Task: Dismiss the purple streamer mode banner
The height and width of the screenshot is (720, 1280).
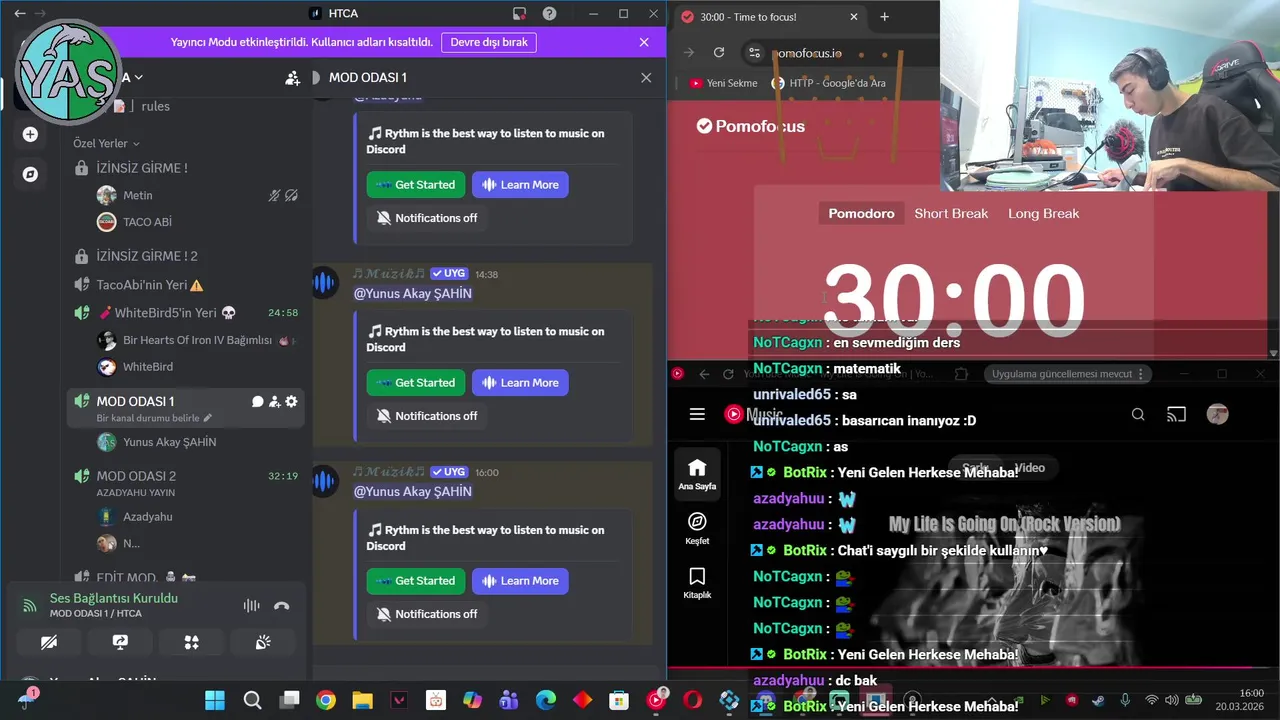Action: [644, 42]
